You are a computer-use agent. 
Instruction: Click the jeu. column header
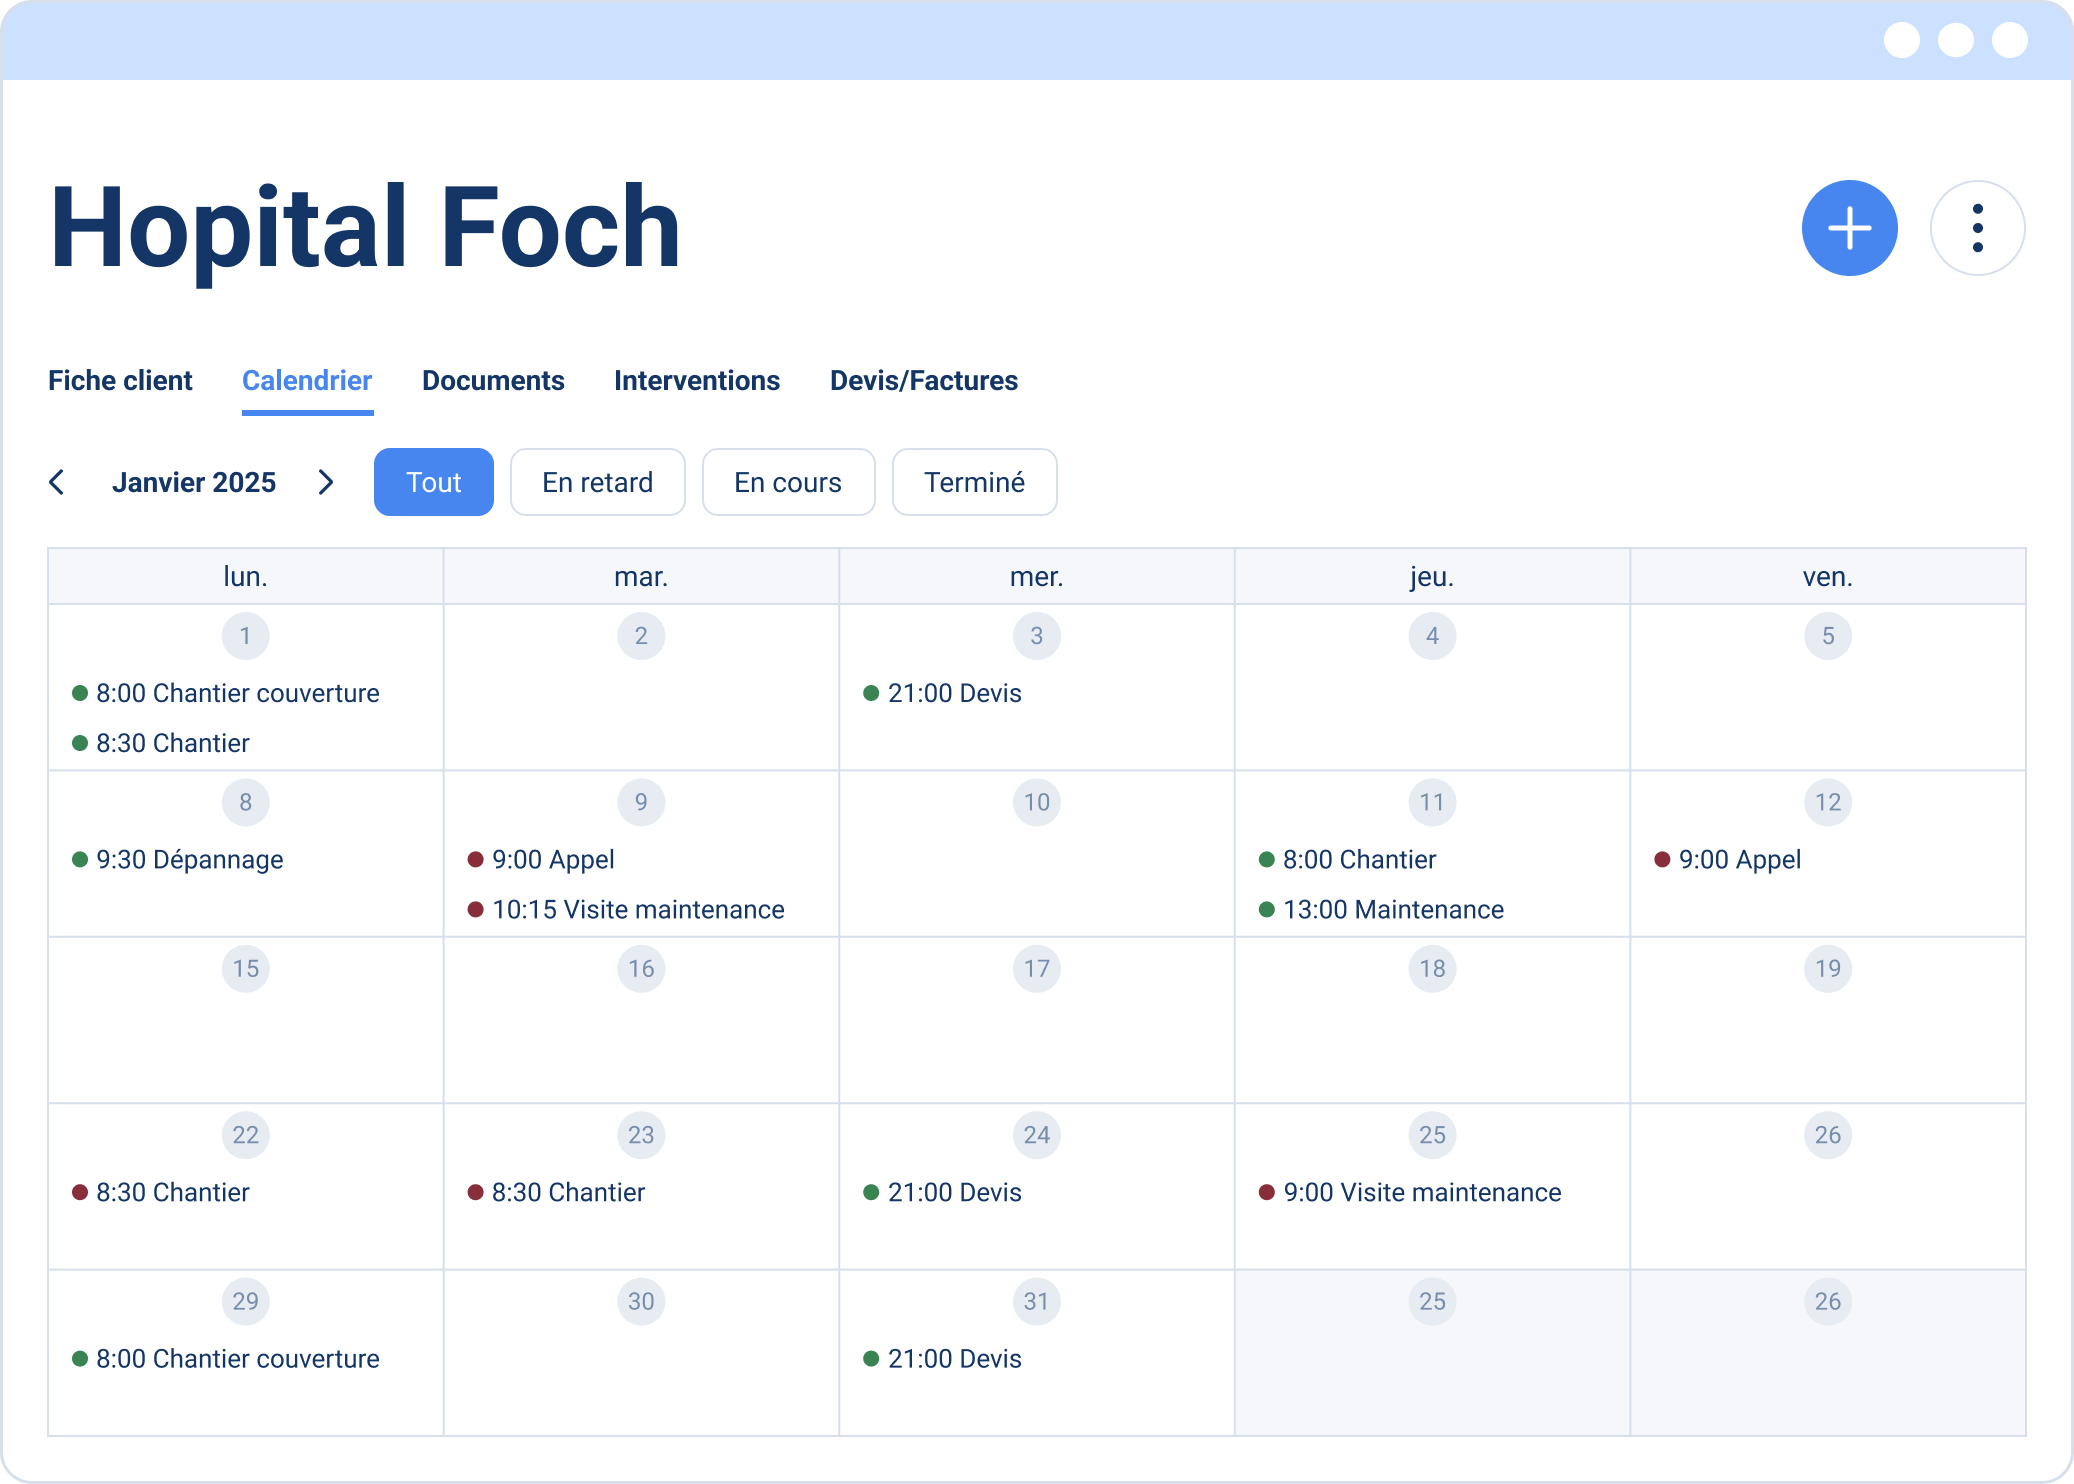(1432, 577)
